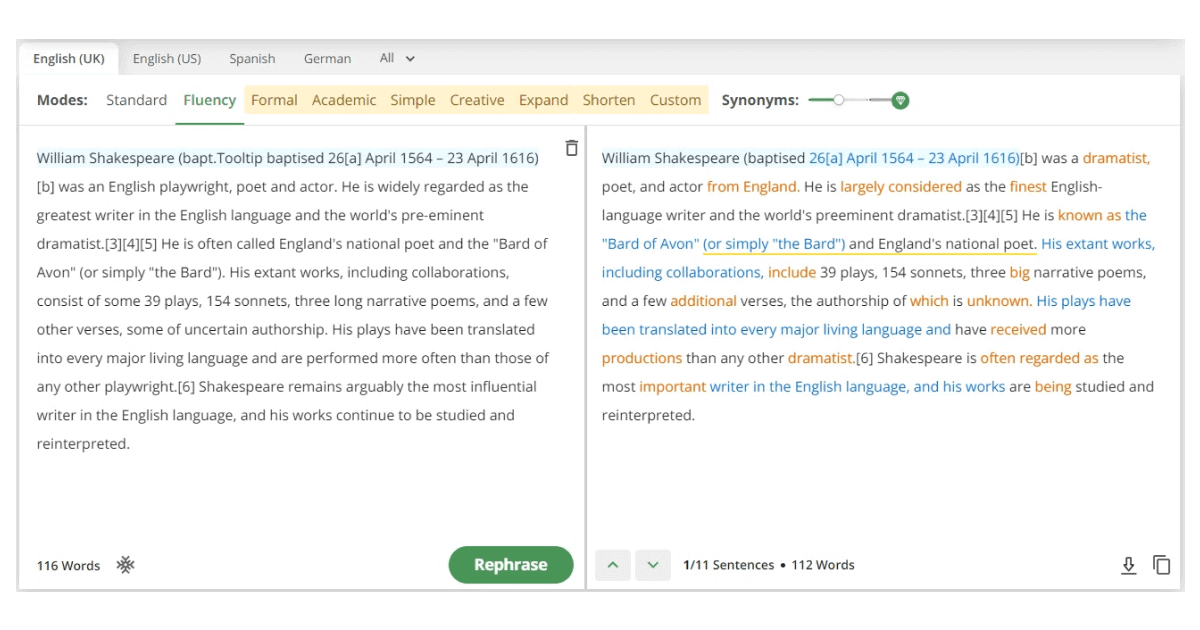Delete input text with trash icon
This screenshot has width=1200, height=630.
coord(572,148)
